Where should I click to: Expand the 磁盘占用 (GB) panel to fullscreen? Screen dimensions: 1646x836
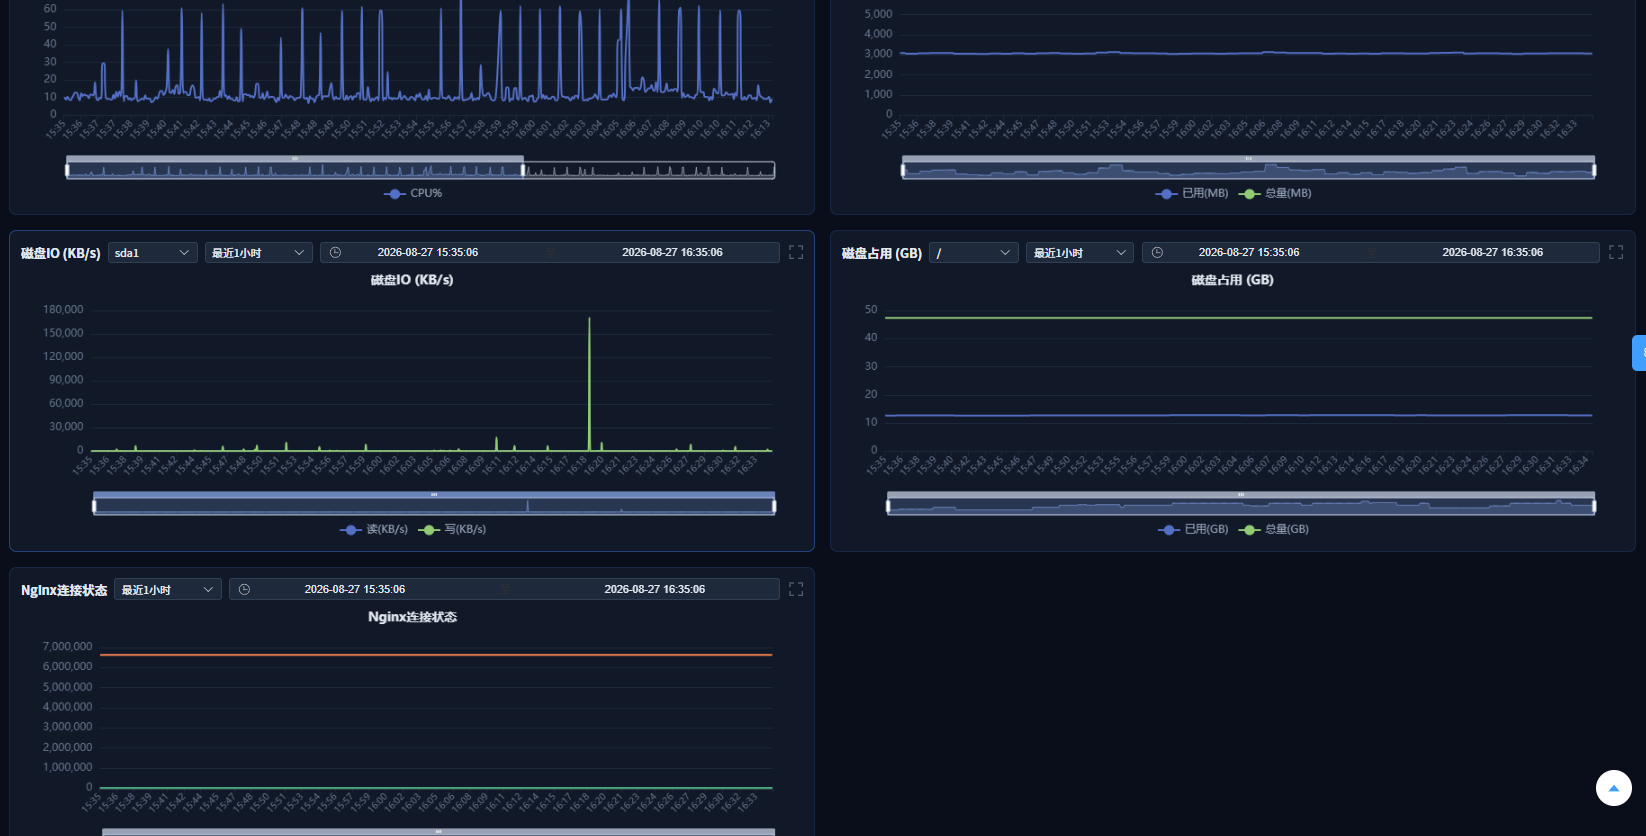pyautogui.click(x=1616, y=253)
